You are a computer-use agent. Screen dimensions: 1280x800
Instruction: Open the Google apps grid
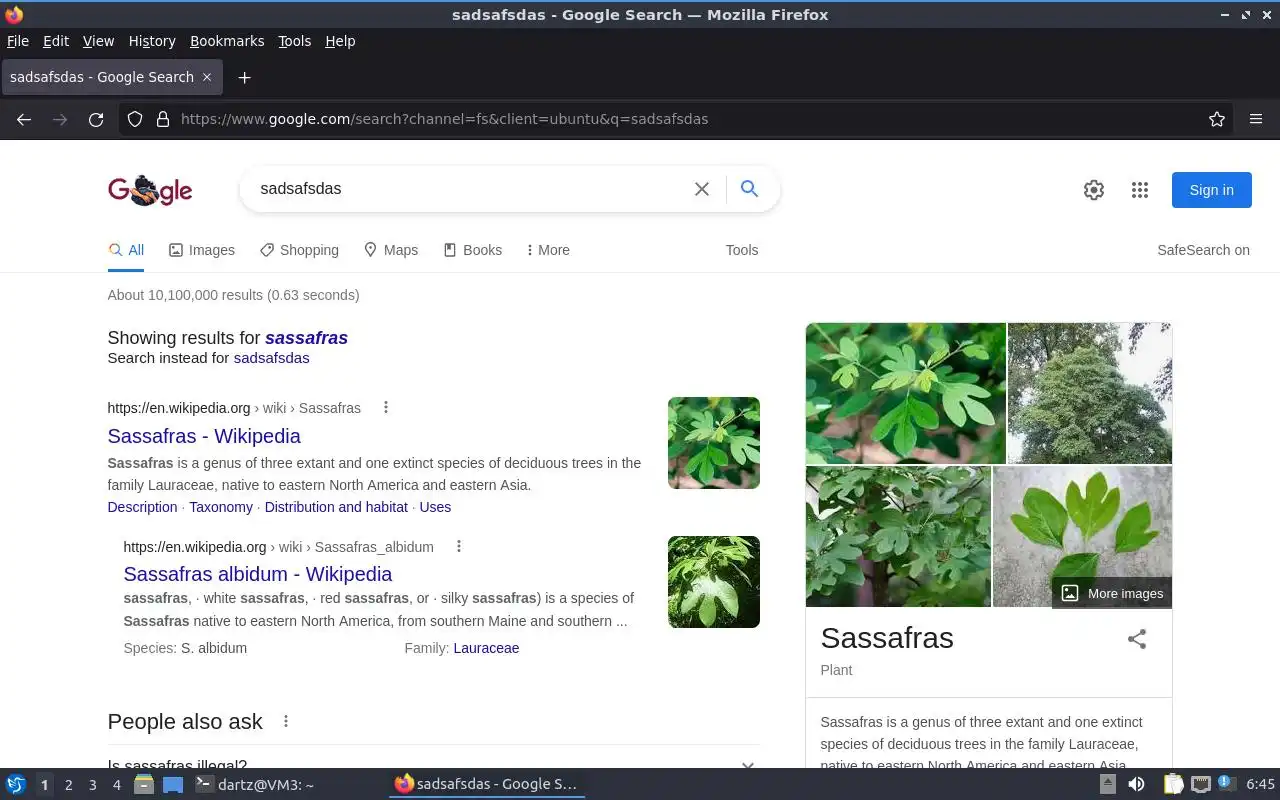click(x=1140, y=190)
